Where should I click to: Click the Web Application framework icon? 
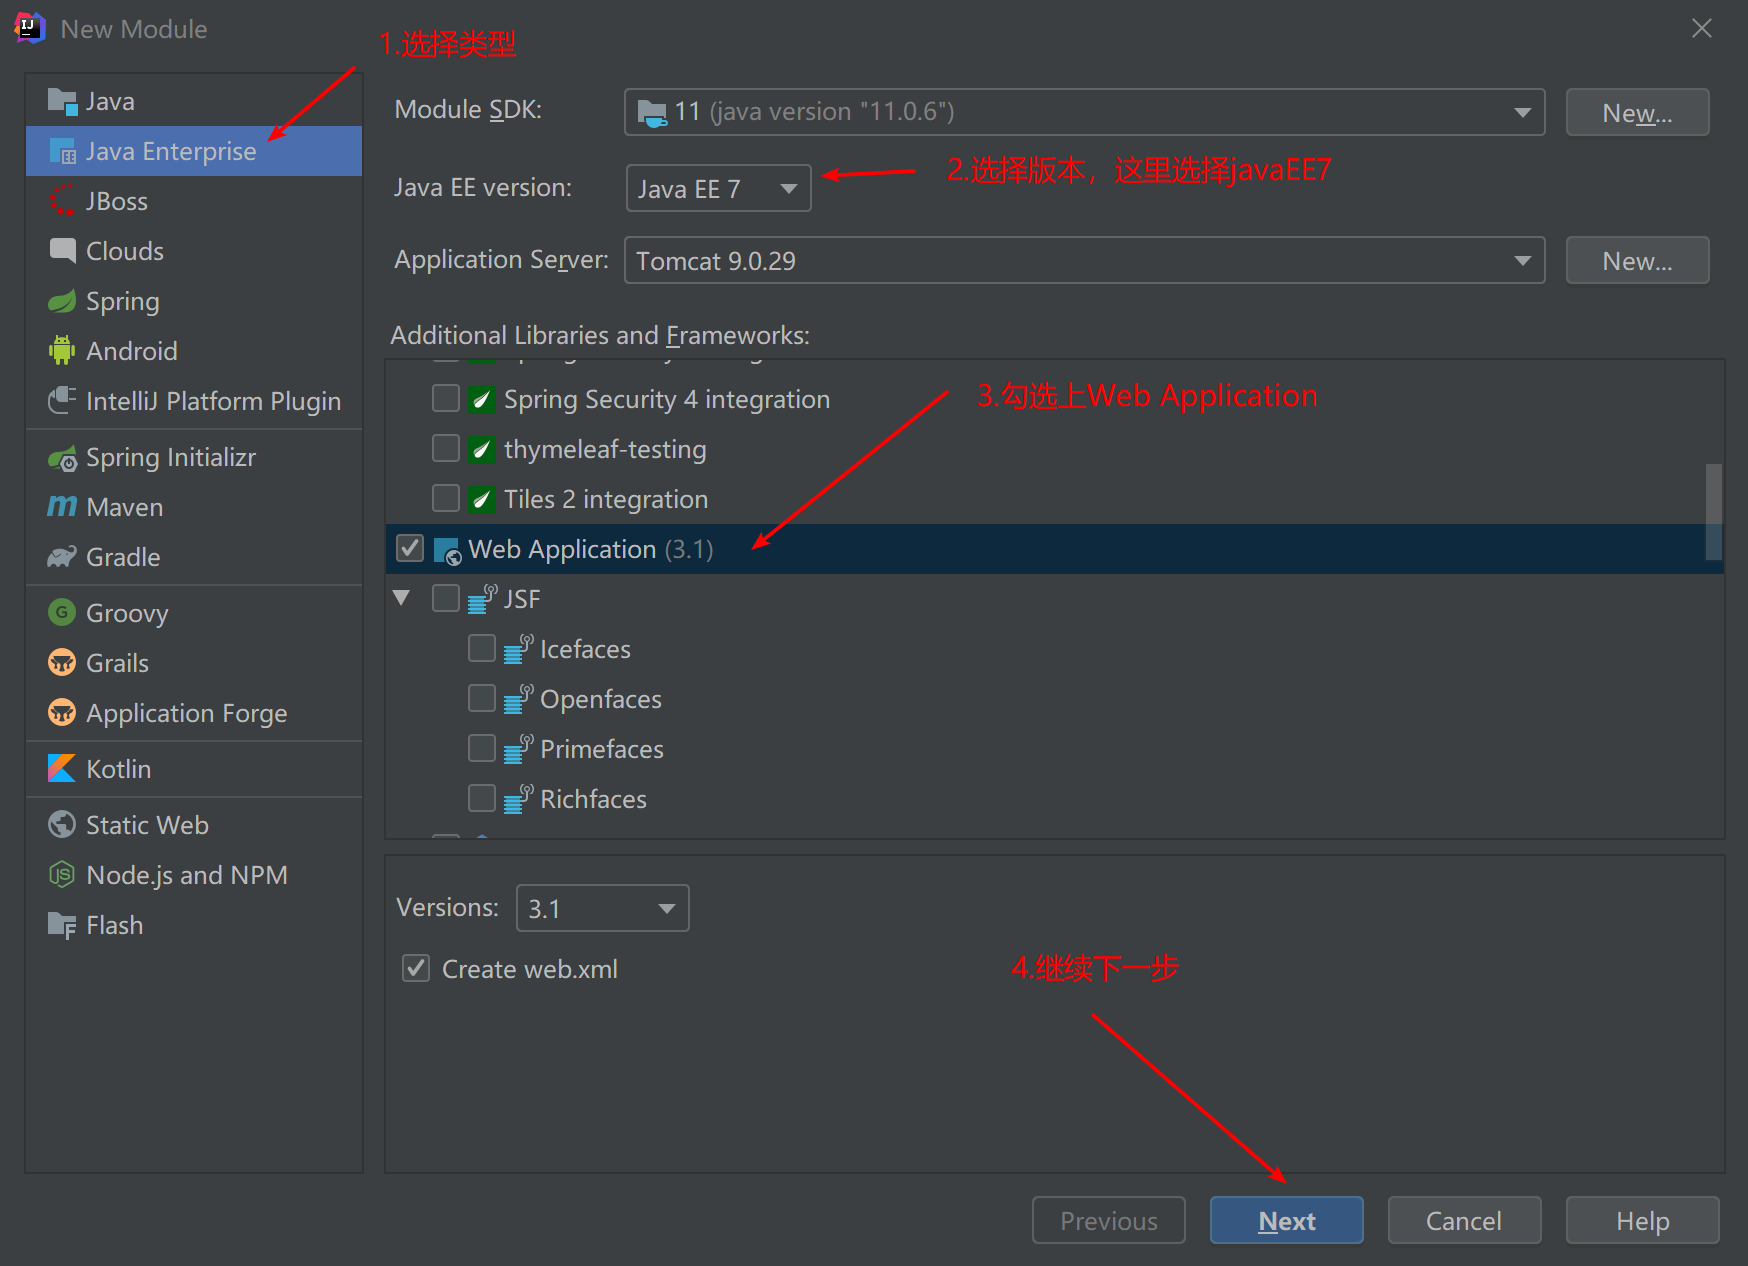click(x=447, y=550)
